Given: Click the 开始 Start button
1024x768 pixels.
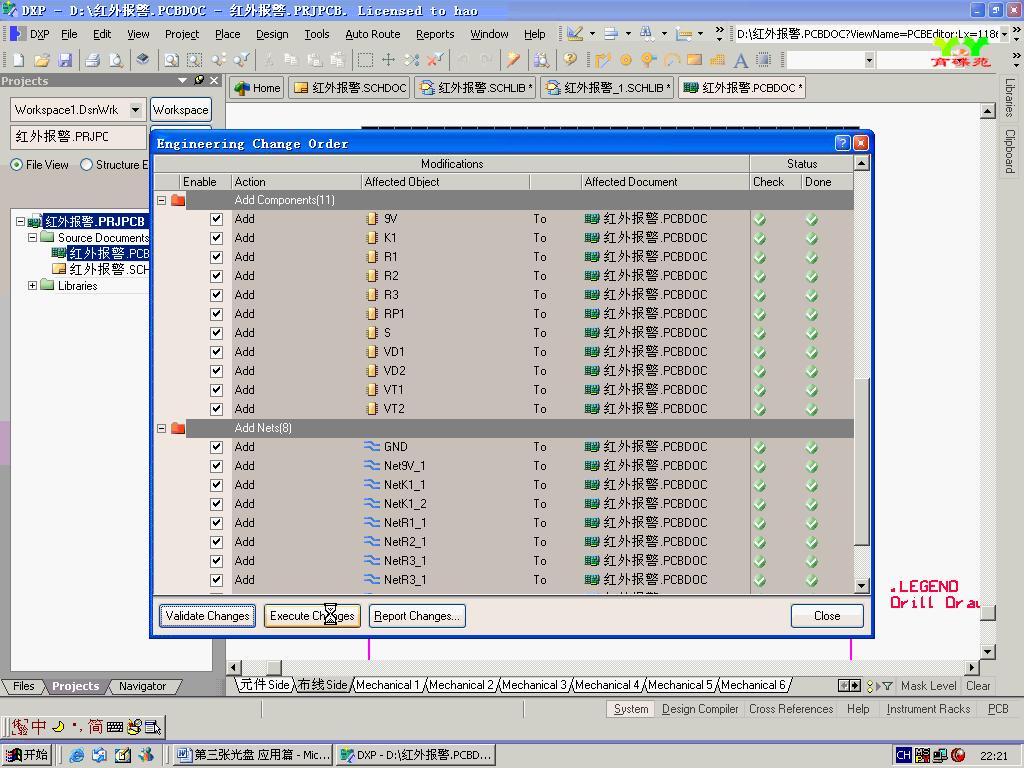Looking at the screenshot, I should (26, 755).
